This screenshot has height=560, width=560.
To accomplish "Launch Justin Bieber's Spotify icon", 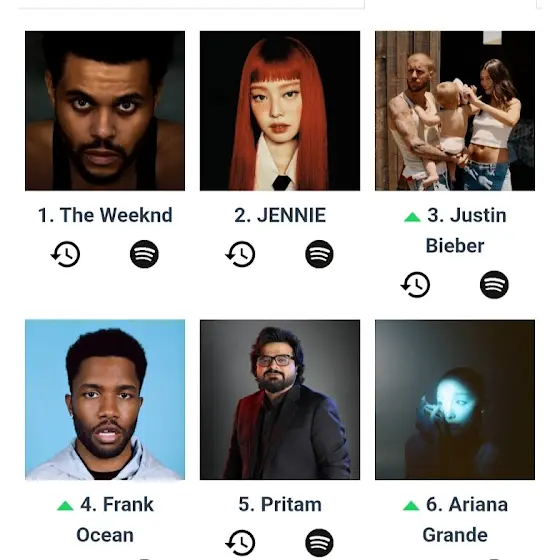I will 494,285.
